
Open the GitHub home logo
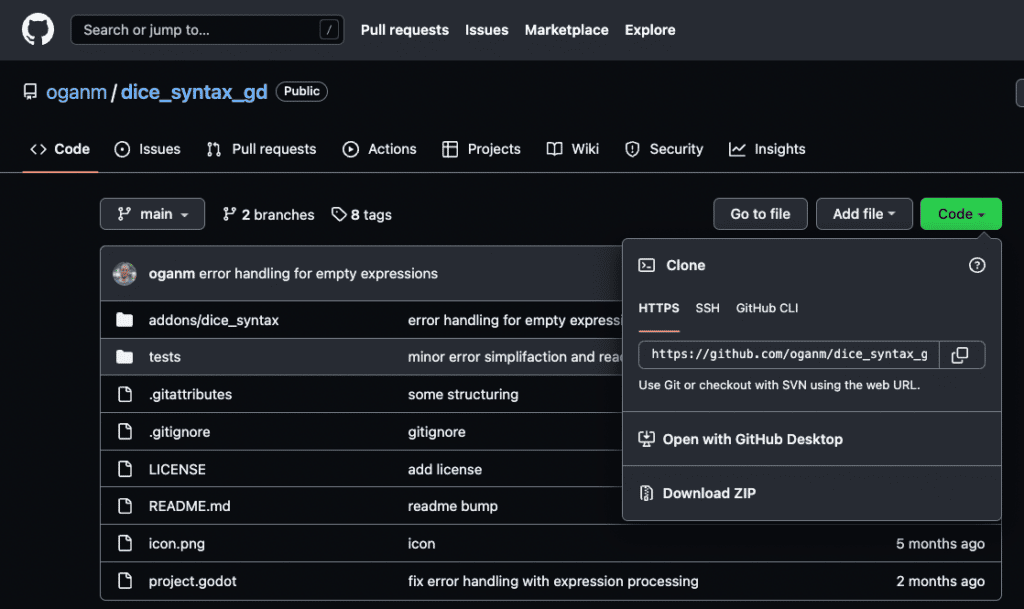(38, 30)
